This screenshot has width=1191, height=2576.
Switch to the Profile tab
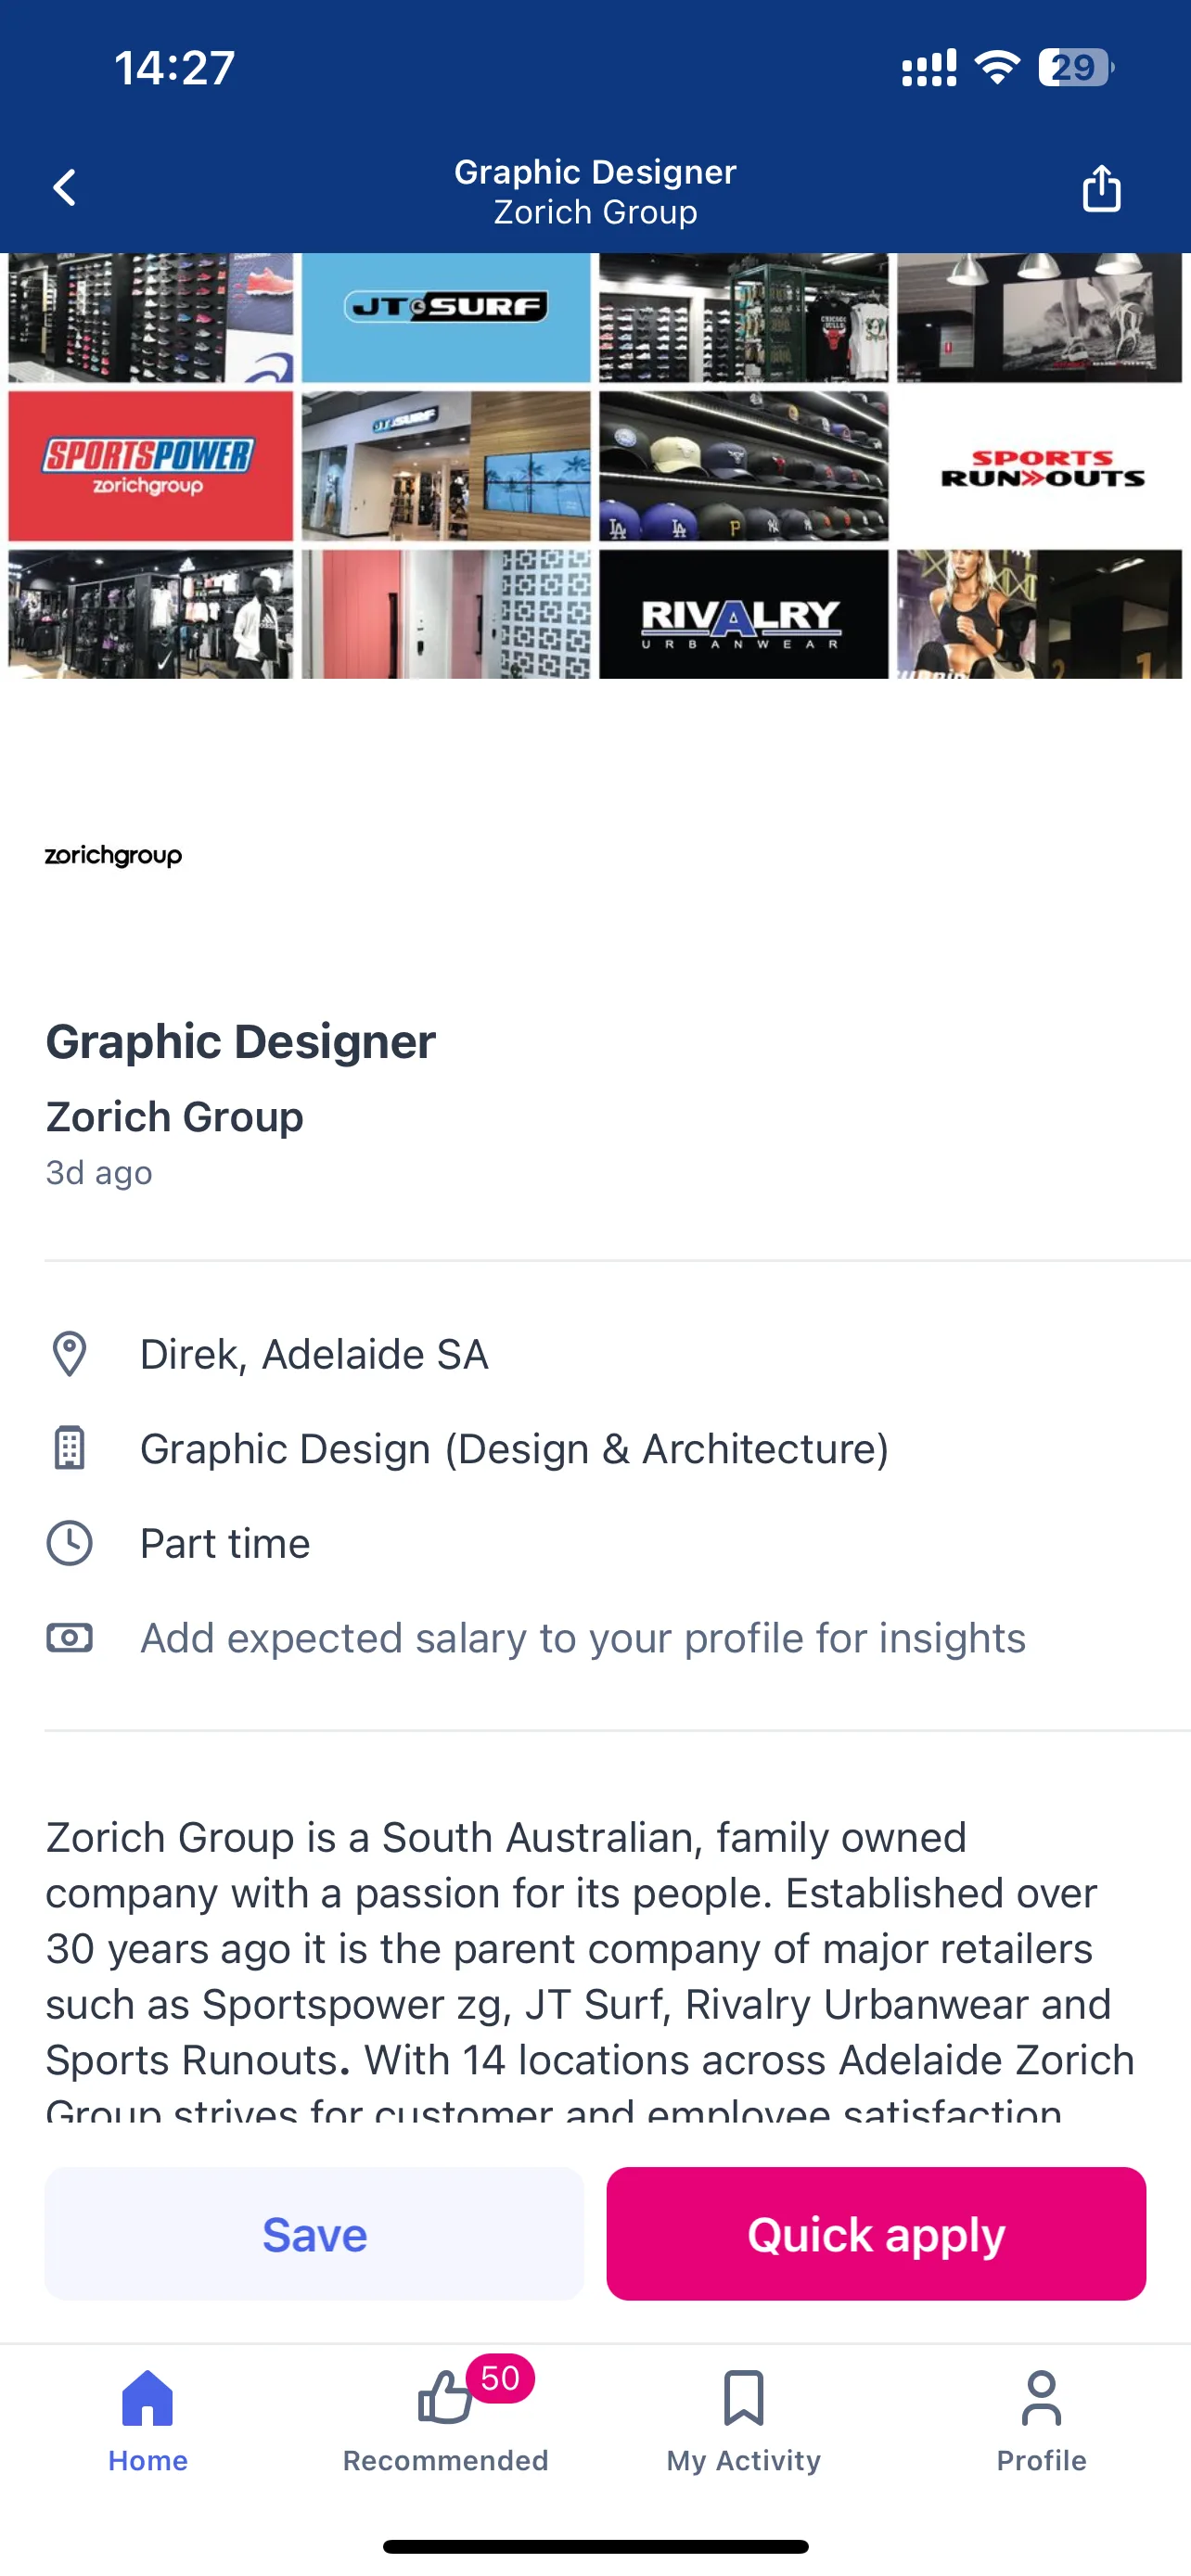1041,2416
